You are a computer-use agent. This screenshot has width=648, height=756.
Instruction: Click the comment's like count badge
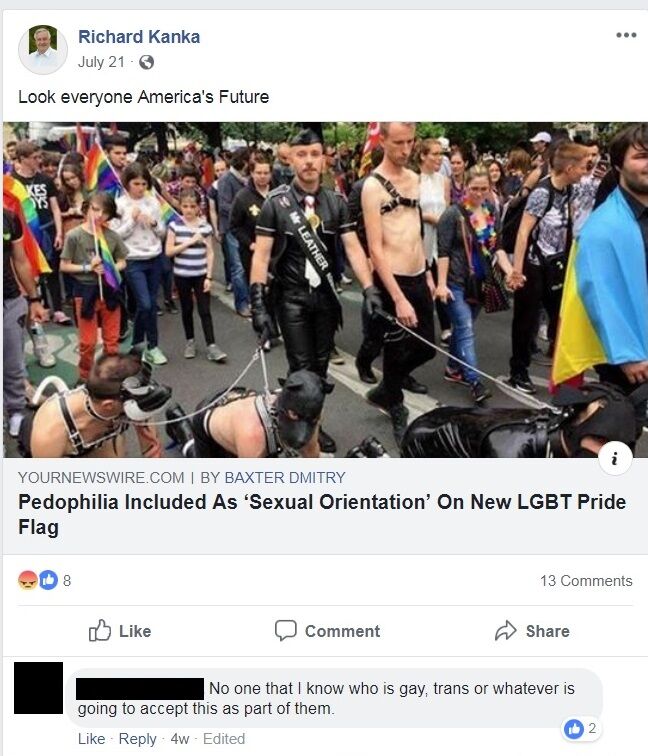point(581,729)
